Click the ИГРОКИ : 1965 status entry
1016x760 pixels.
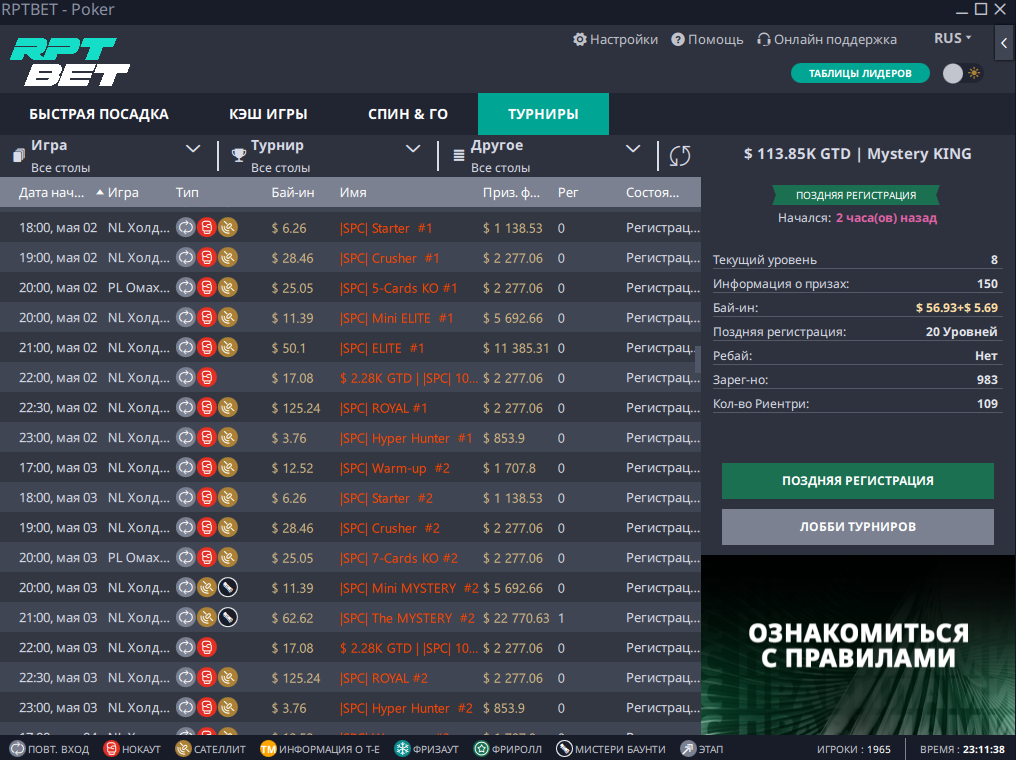853,749
